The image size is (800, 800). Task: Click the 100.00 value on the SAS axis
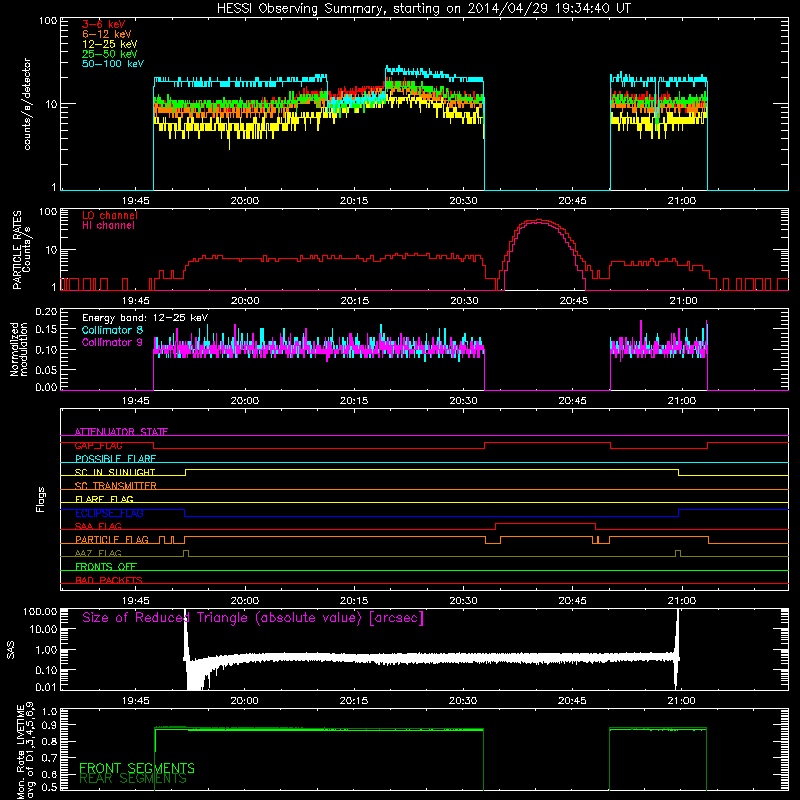click(x=40, y=611)
